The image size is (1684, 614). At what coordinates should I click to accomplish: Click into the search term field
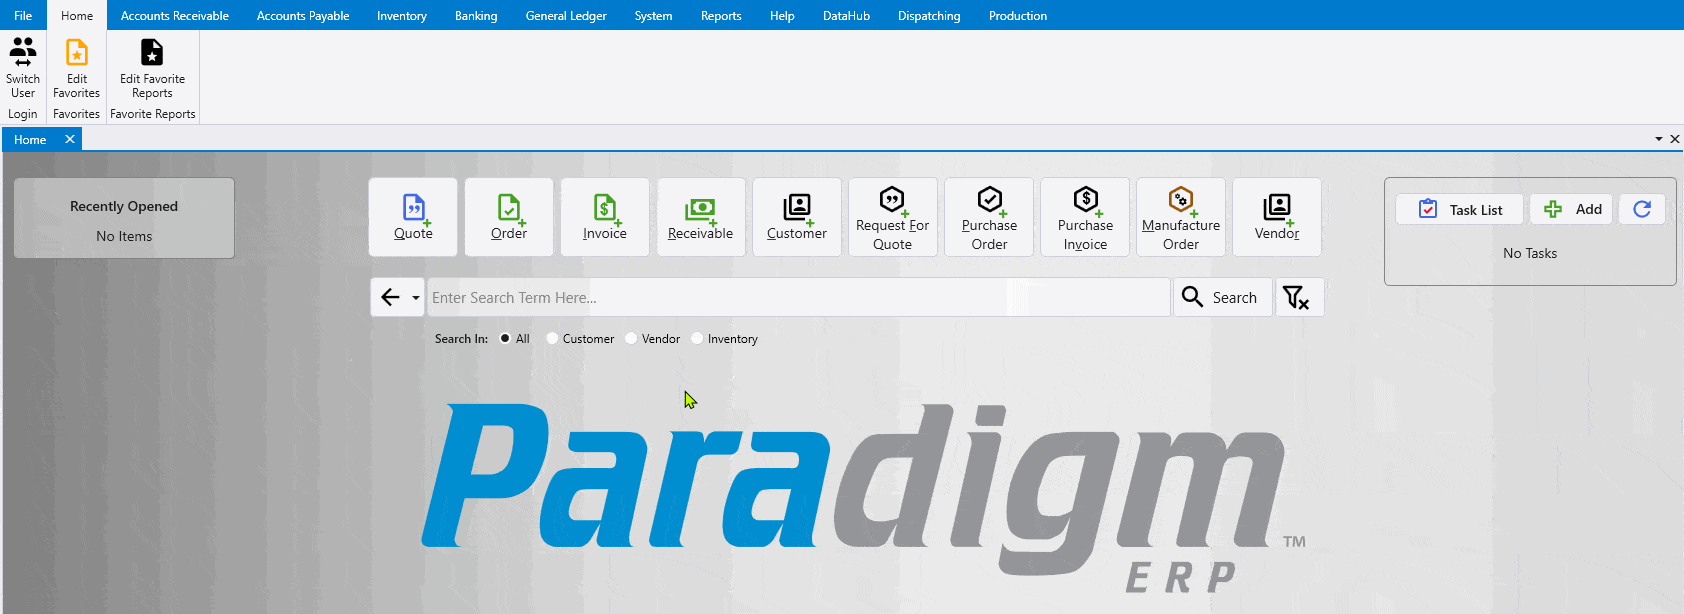click(x=798, y=297)
